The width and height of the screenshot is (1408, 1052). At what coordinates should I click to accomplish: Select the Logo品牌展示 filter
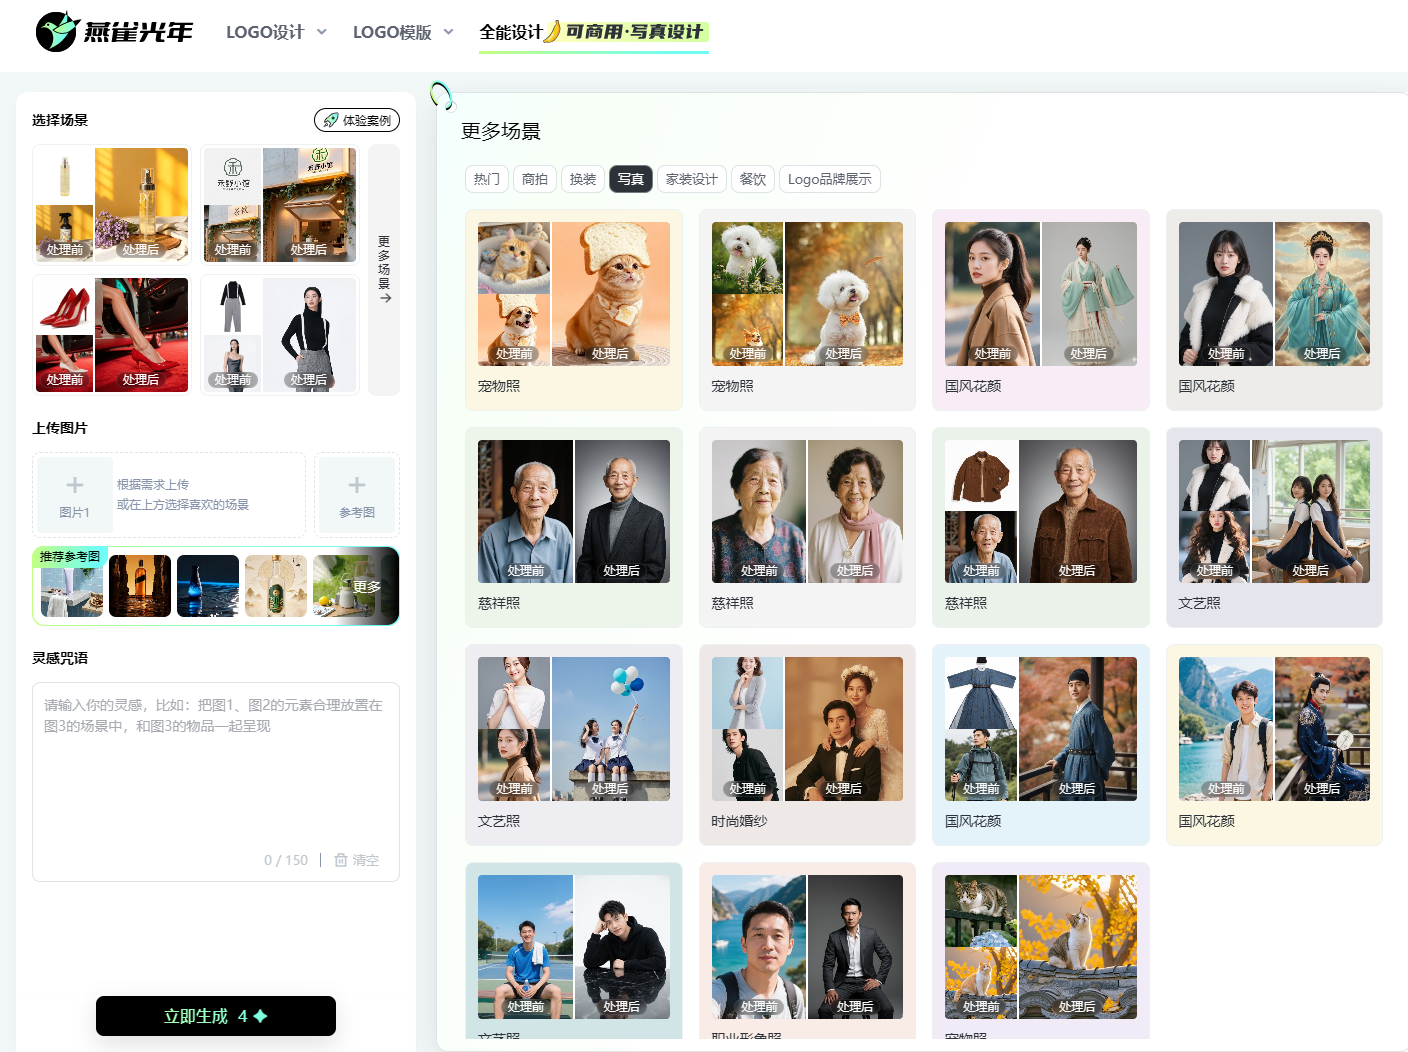click(829, 179)
